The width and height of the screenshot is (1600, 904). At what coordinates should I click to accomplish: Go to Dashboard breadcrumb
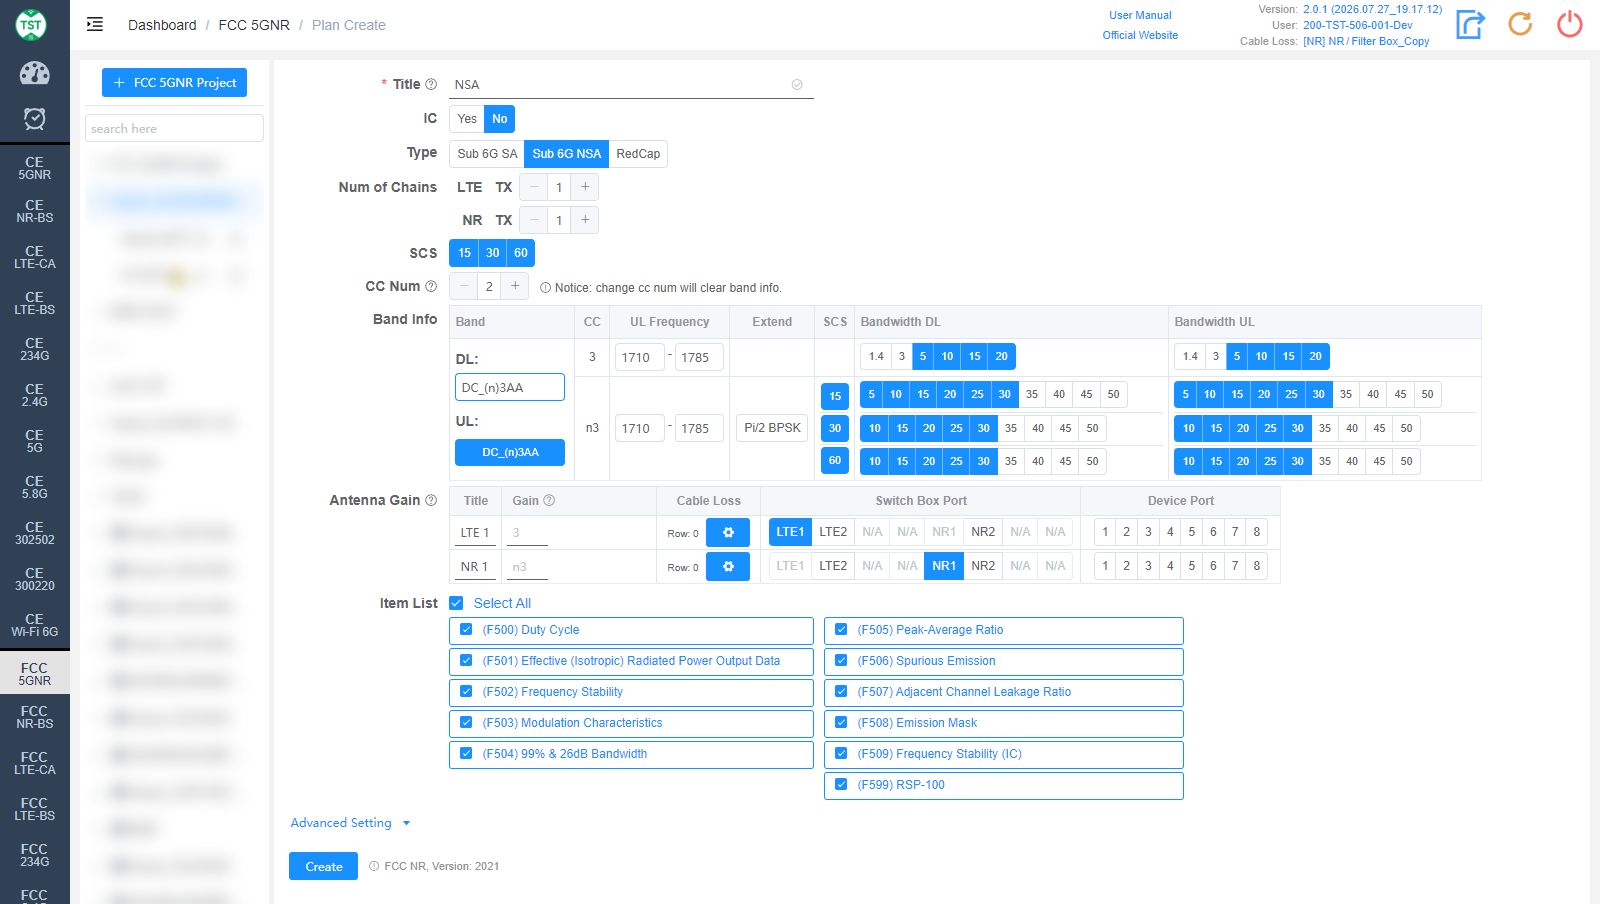[162, 25]
